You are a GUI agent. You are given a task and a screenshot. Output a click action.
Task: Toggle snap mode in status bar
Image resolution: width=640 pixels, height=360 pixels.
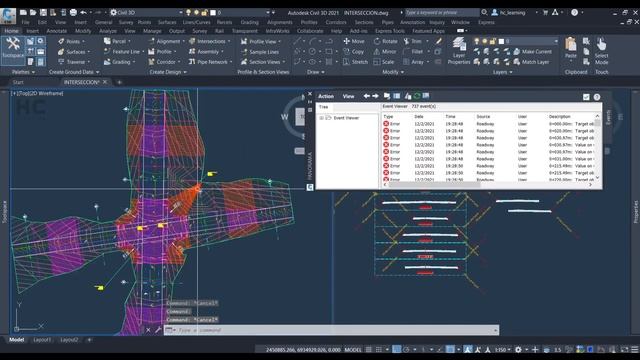tap(379, 349)
